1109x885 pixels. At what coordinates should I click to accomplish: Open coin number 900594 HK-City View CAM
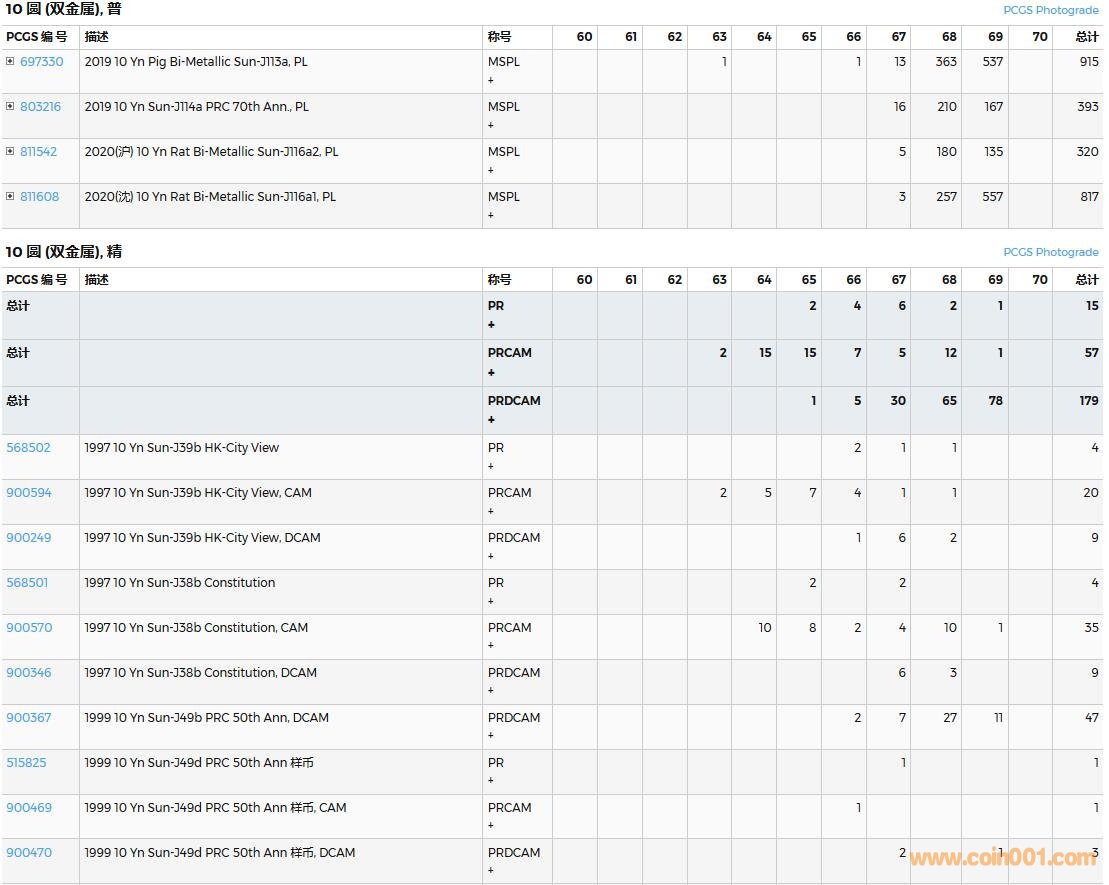(x=29, y=493)
